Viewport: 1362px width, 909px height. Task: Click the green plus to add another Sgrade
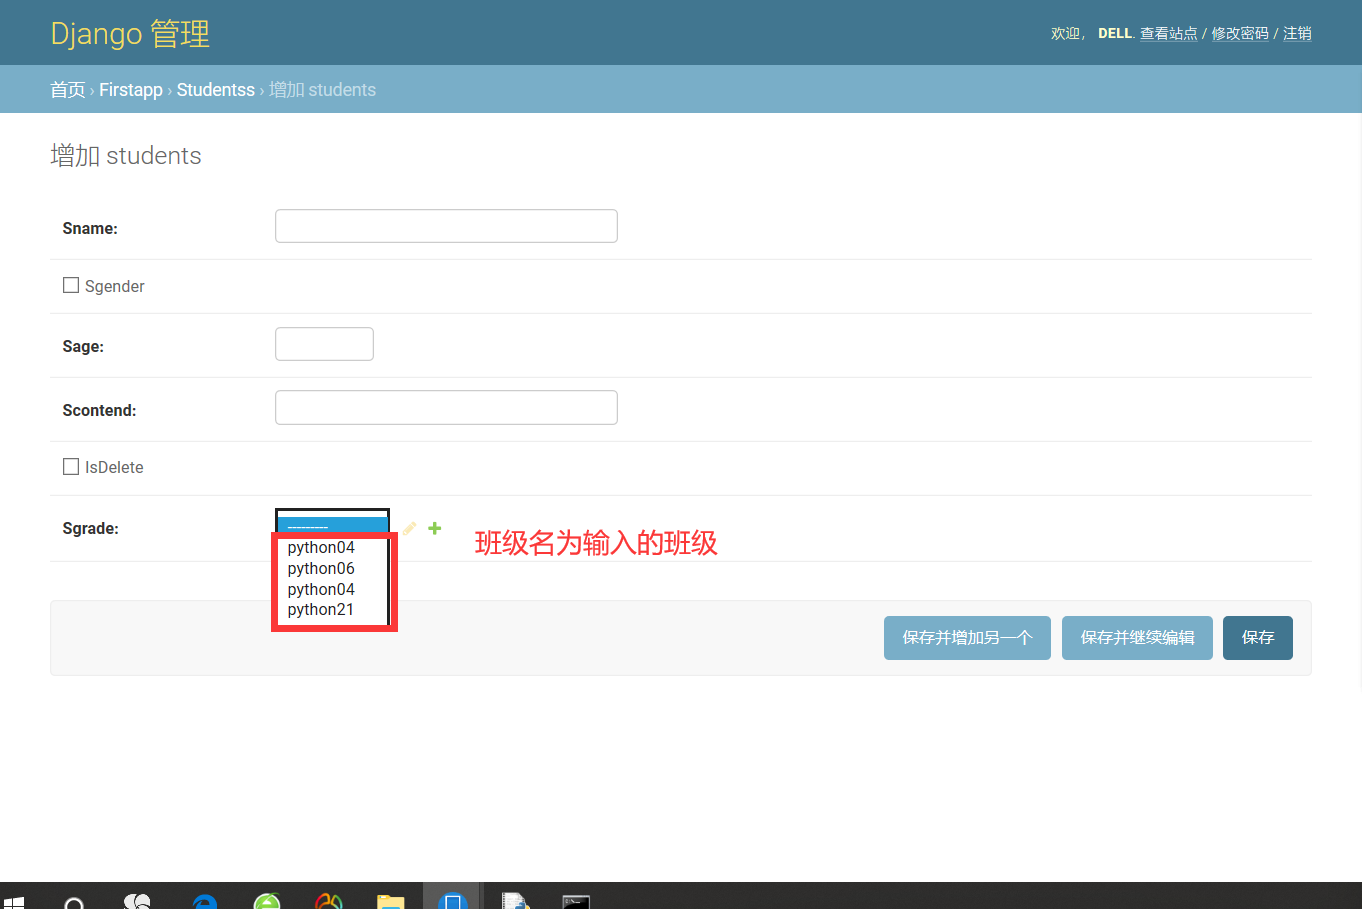[x=435, y=528]
